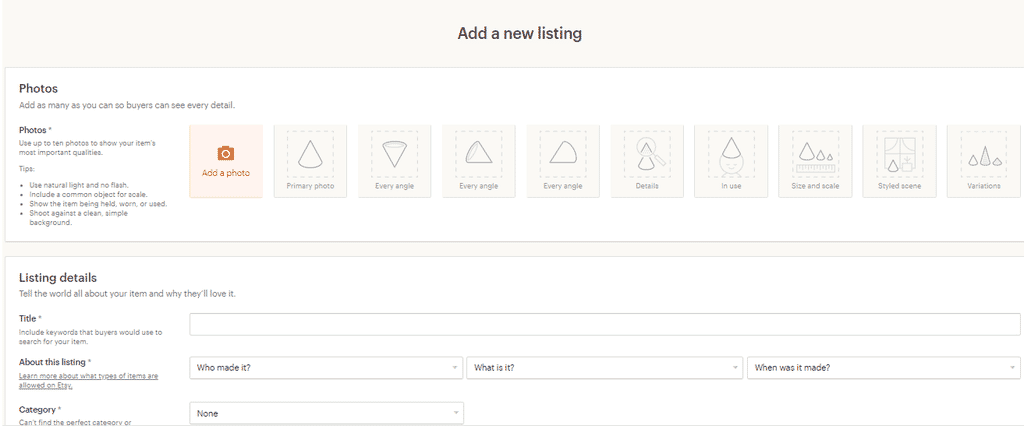Open the Who made it? dropdown
This screenshot has width=1024, height=429.
pyautogui.click(x=326, y=368)
